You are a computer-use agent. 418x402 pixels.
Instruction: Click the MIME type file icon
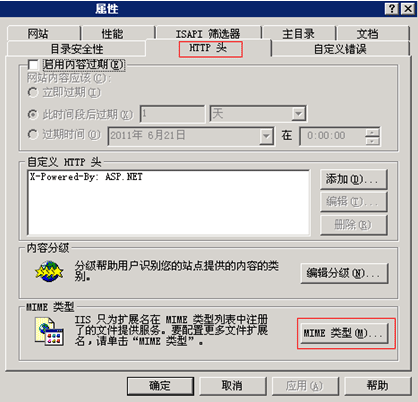point(49,332)
